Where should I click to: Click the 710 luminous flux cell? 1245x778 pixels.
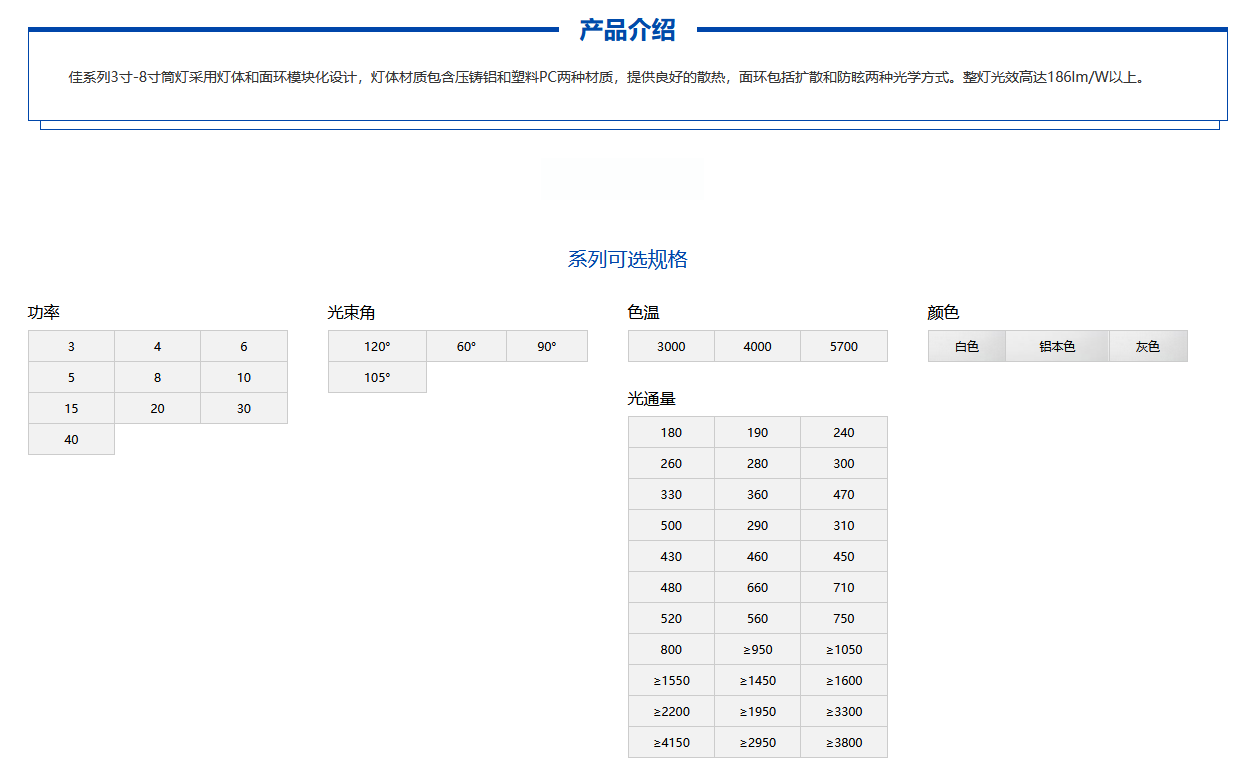point(844,587)
